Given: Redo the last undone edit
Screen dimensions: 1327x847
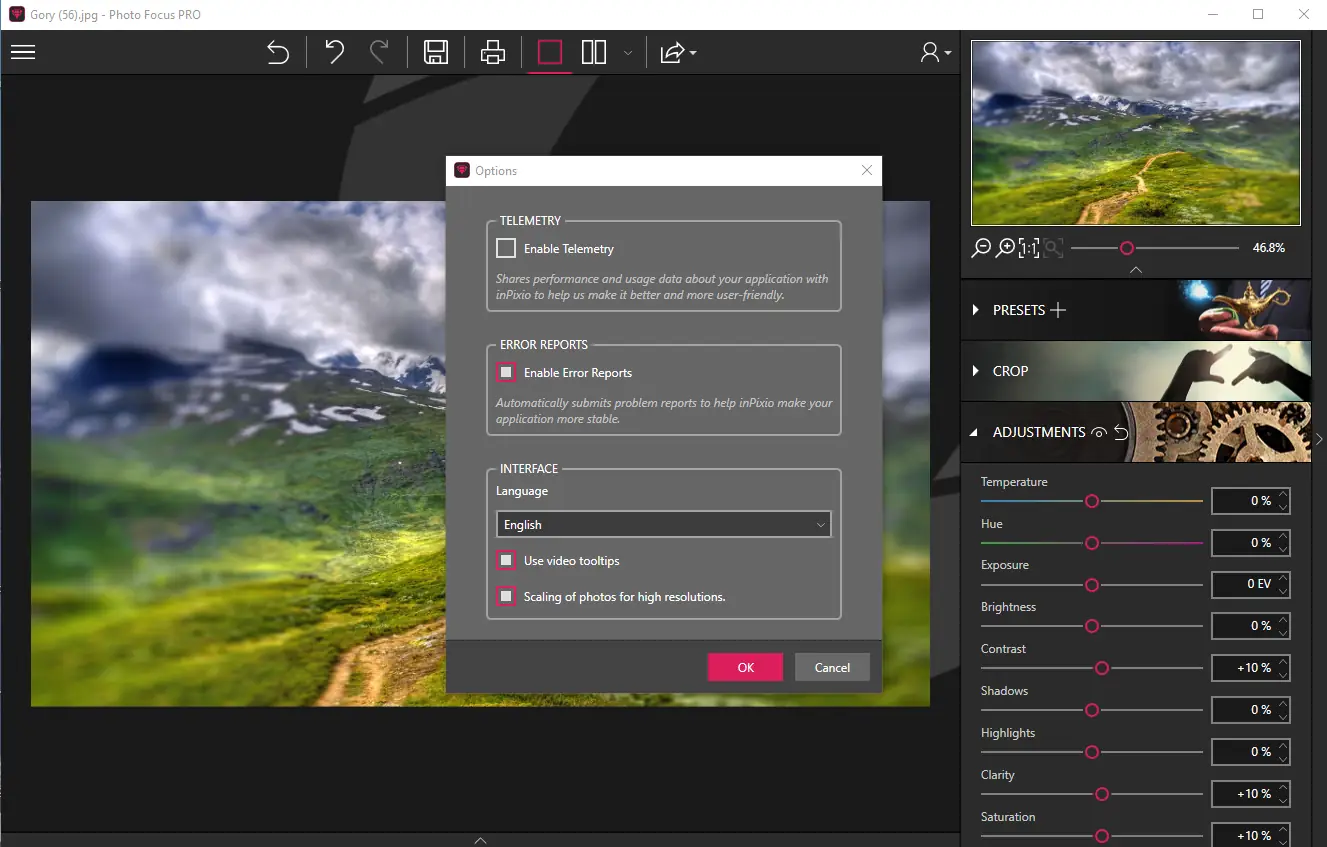Looking at the screenshot, I should [379, 52].
